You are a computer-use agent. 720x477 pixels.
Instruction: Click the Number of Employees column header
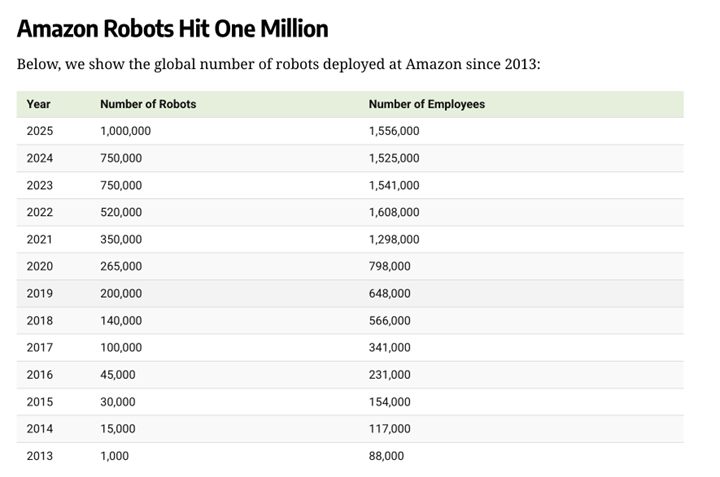(x=426, y=104)
